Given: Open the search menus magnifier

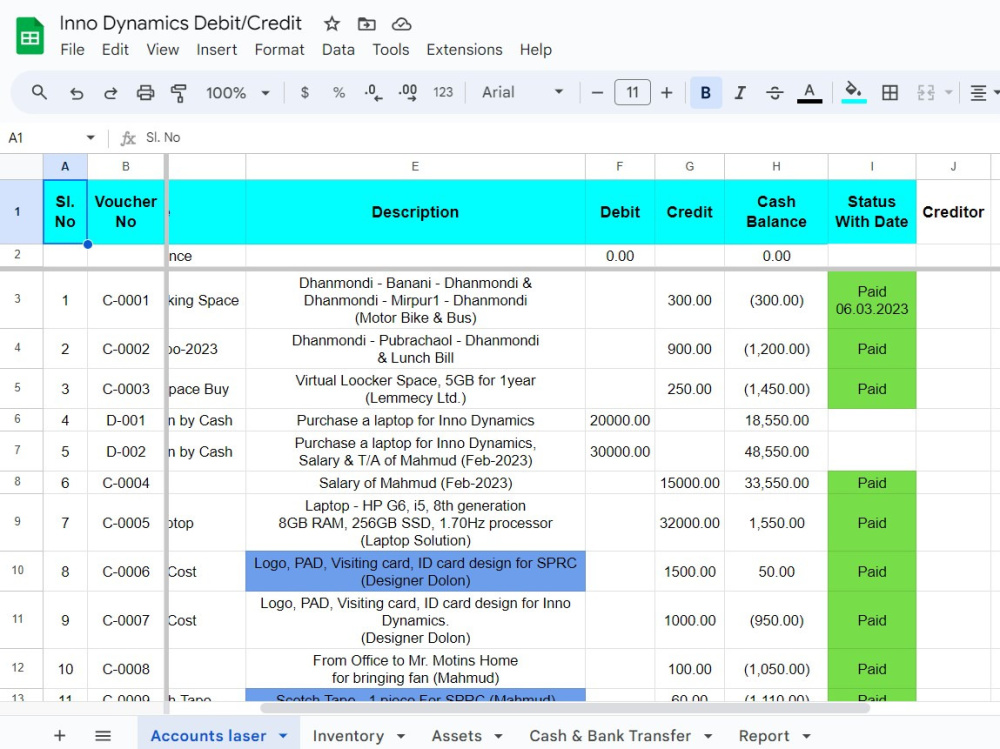Looking at the screenshot, I should pos(40,93).
